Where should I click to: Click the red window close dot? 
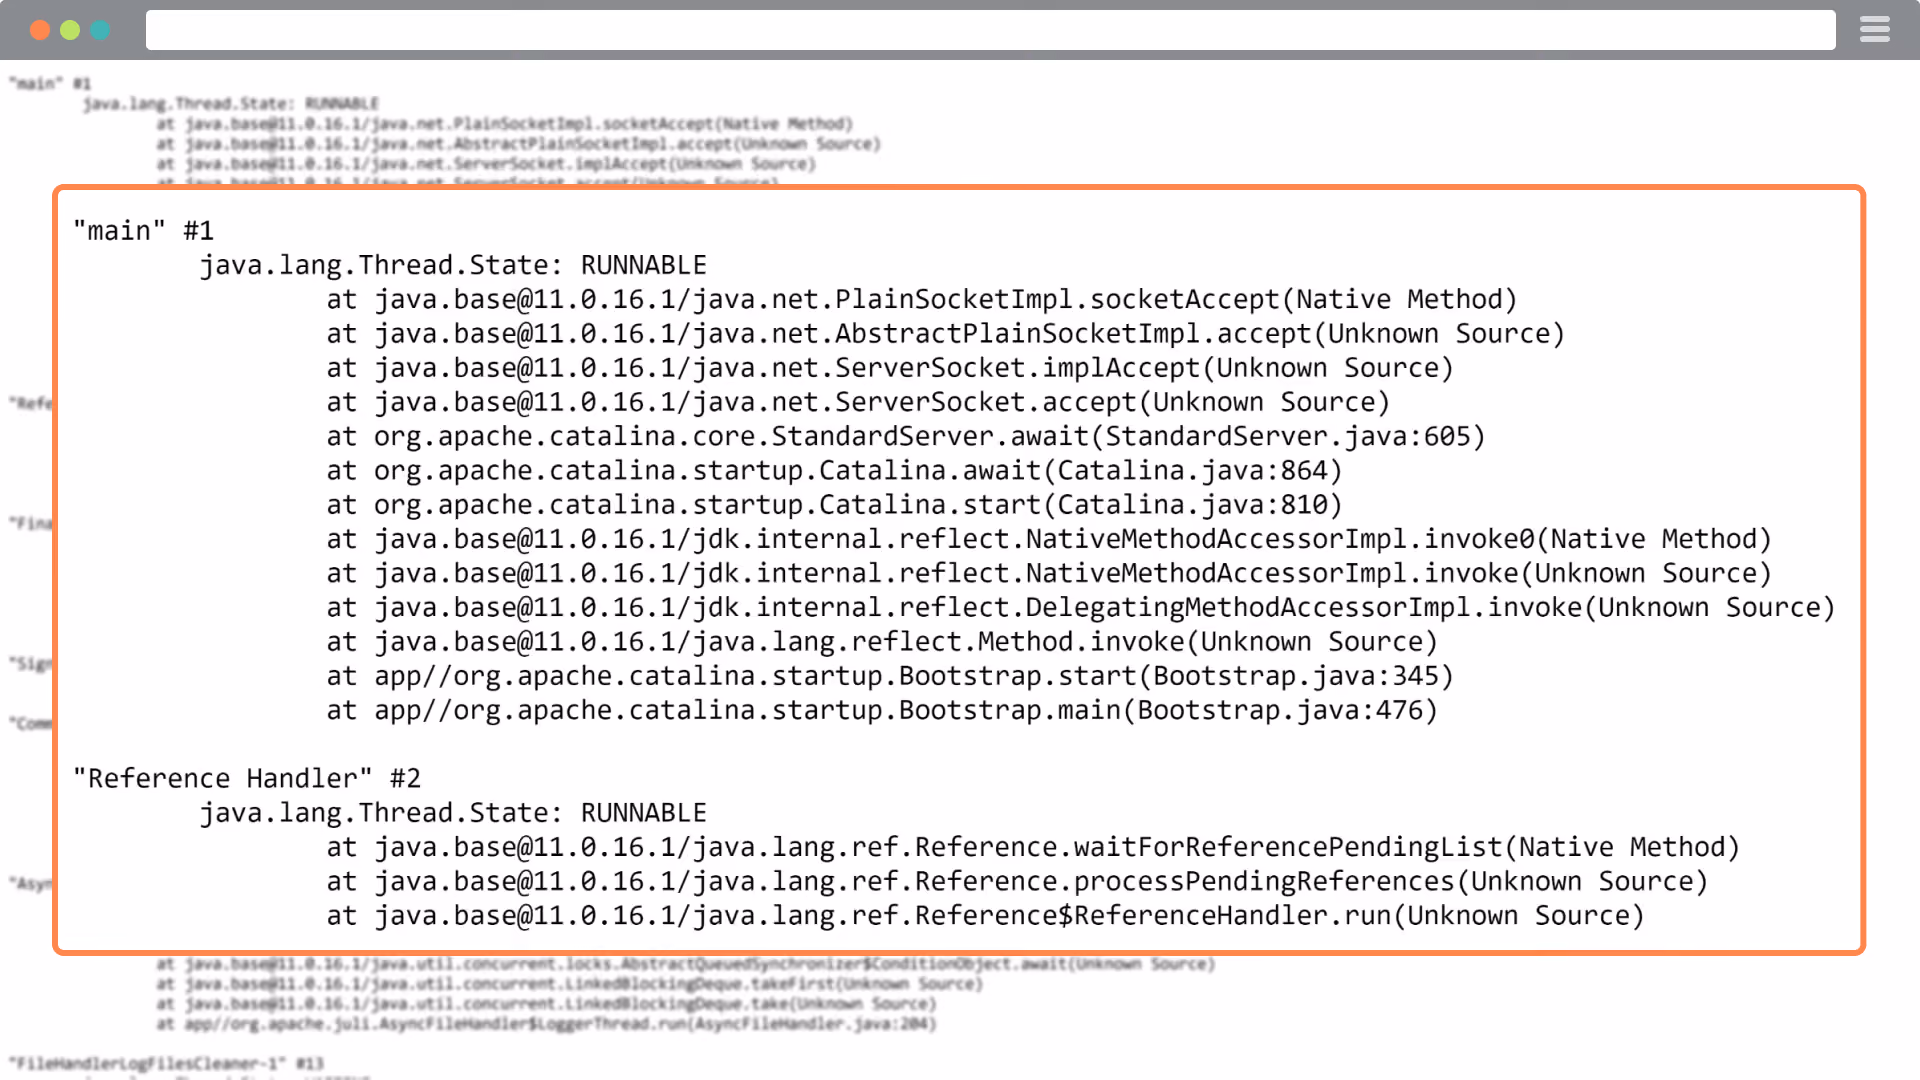point(40,30)
